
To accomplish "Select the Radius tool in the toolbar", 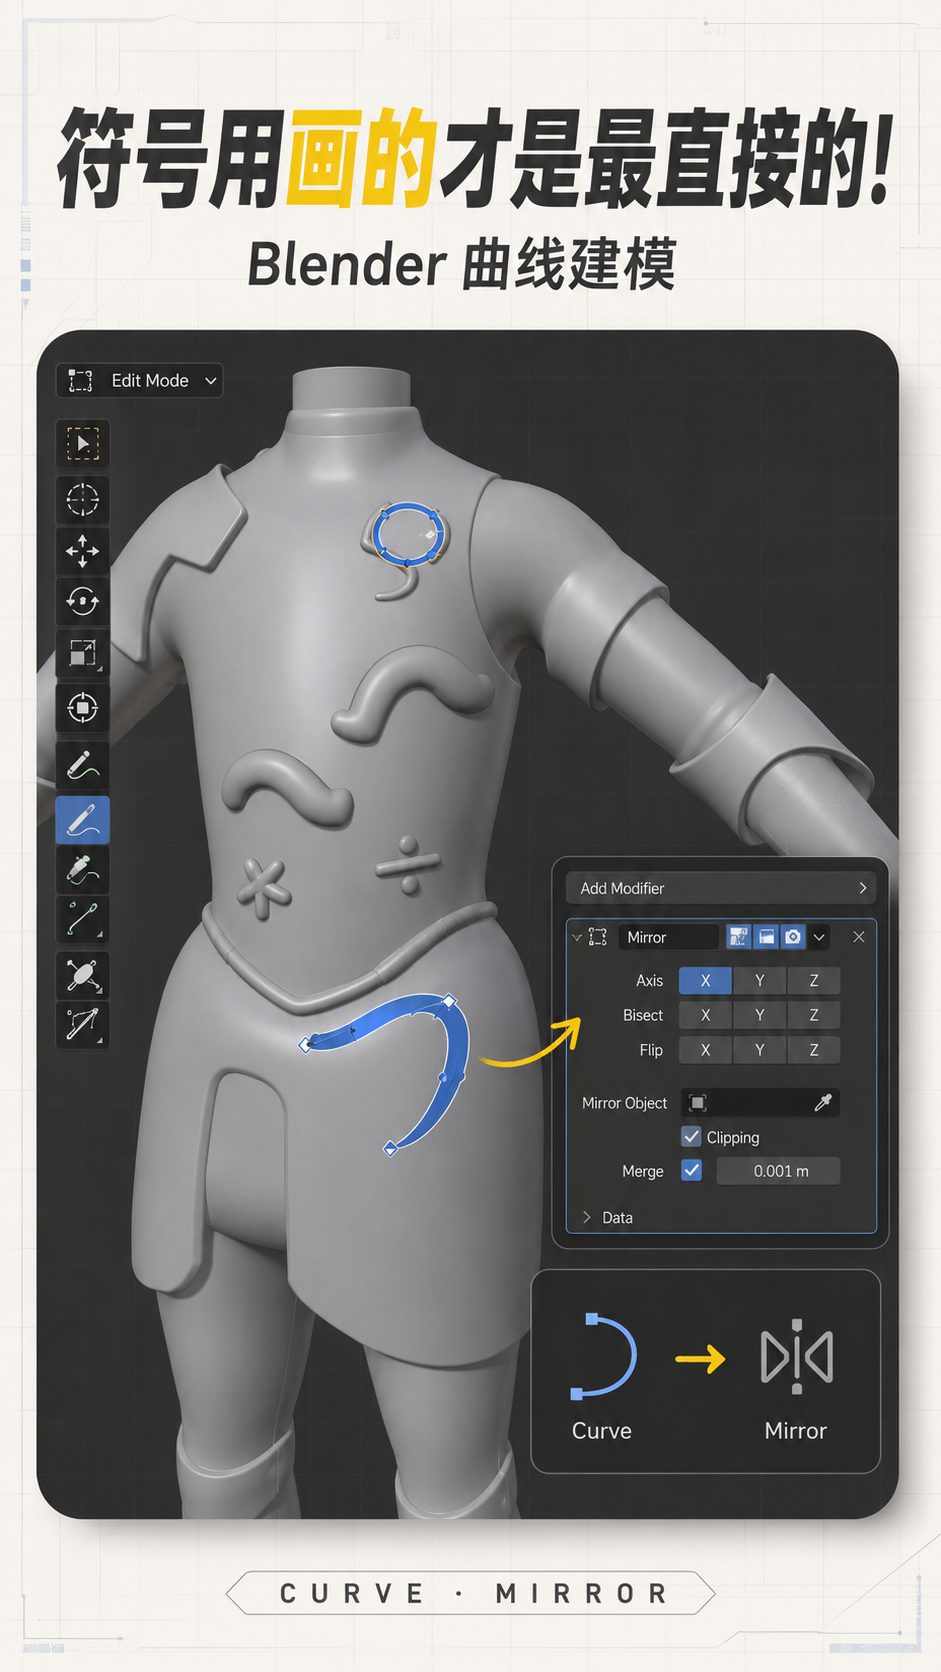I will 83,975.
